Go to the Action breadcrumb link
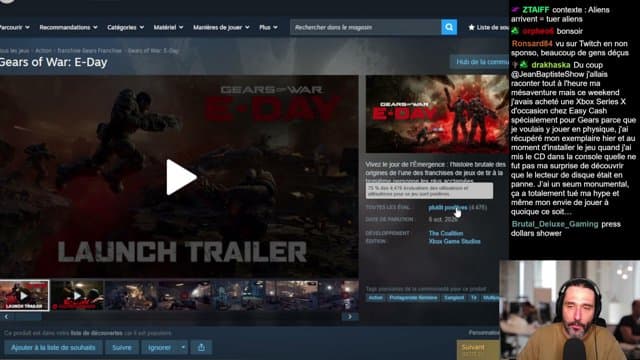This screenshot has height=360, width=640. click(x=43, y=51)
